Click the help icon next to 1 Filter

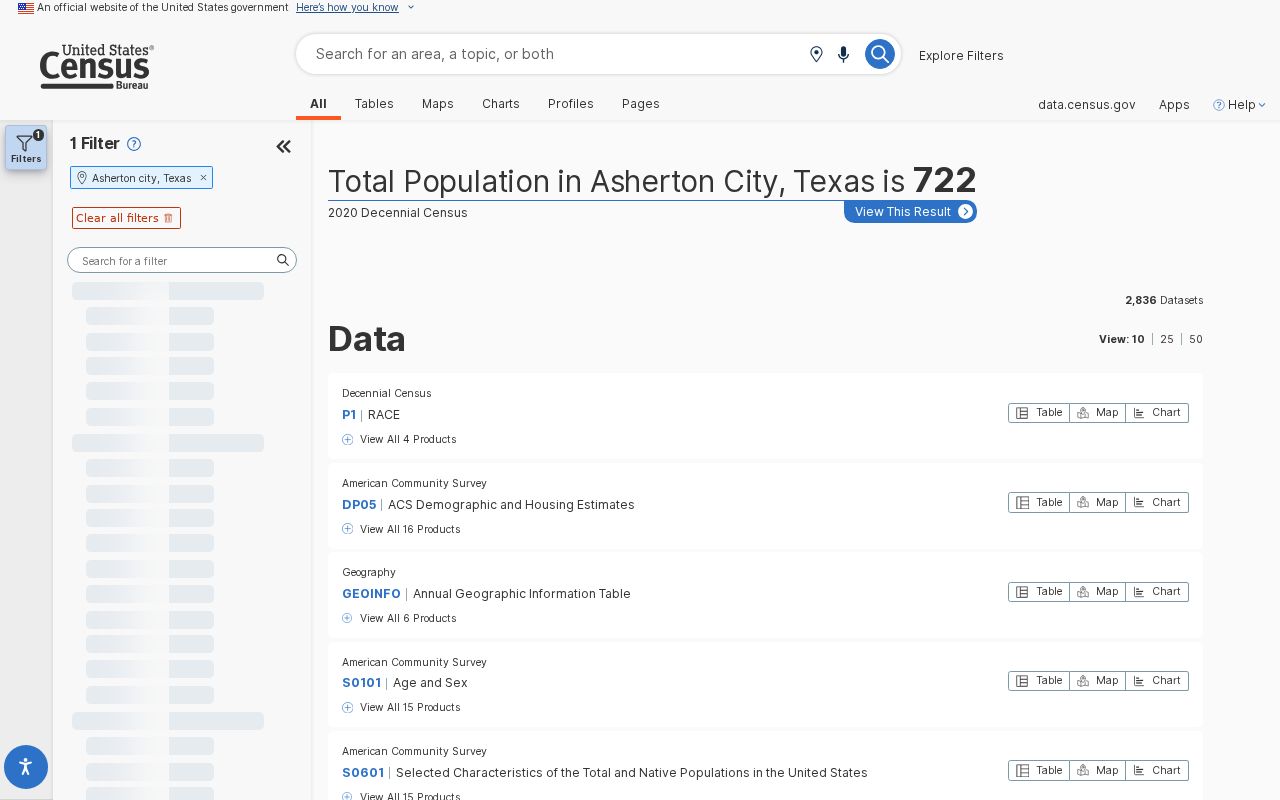(x=134, y=144)
